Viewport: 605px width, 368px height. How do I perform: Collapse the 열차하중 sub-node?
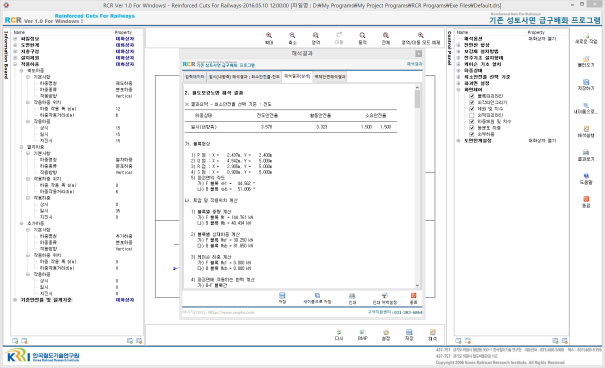click(22, 147)
